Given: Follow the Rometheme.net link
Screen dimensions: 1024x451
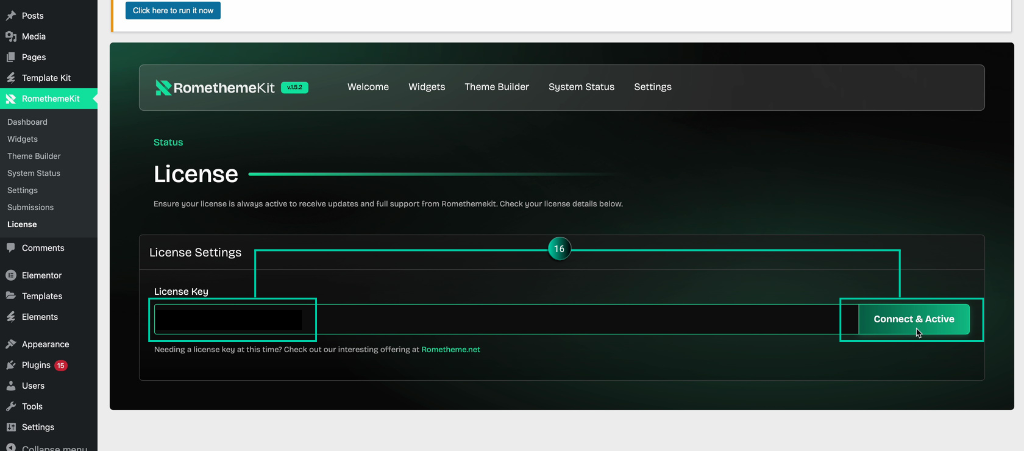Looking at the screenshot, I should 451,349.
